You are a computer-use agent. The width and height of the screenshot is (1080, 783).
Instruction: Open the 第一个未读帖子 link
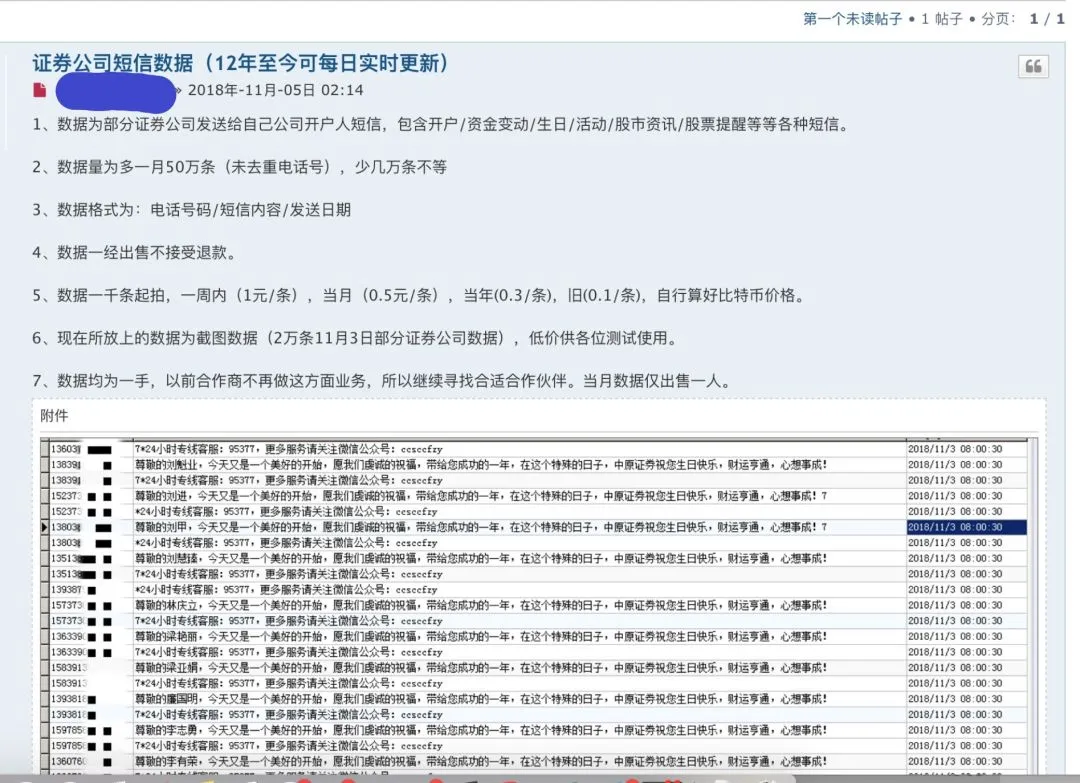(853, 19)
